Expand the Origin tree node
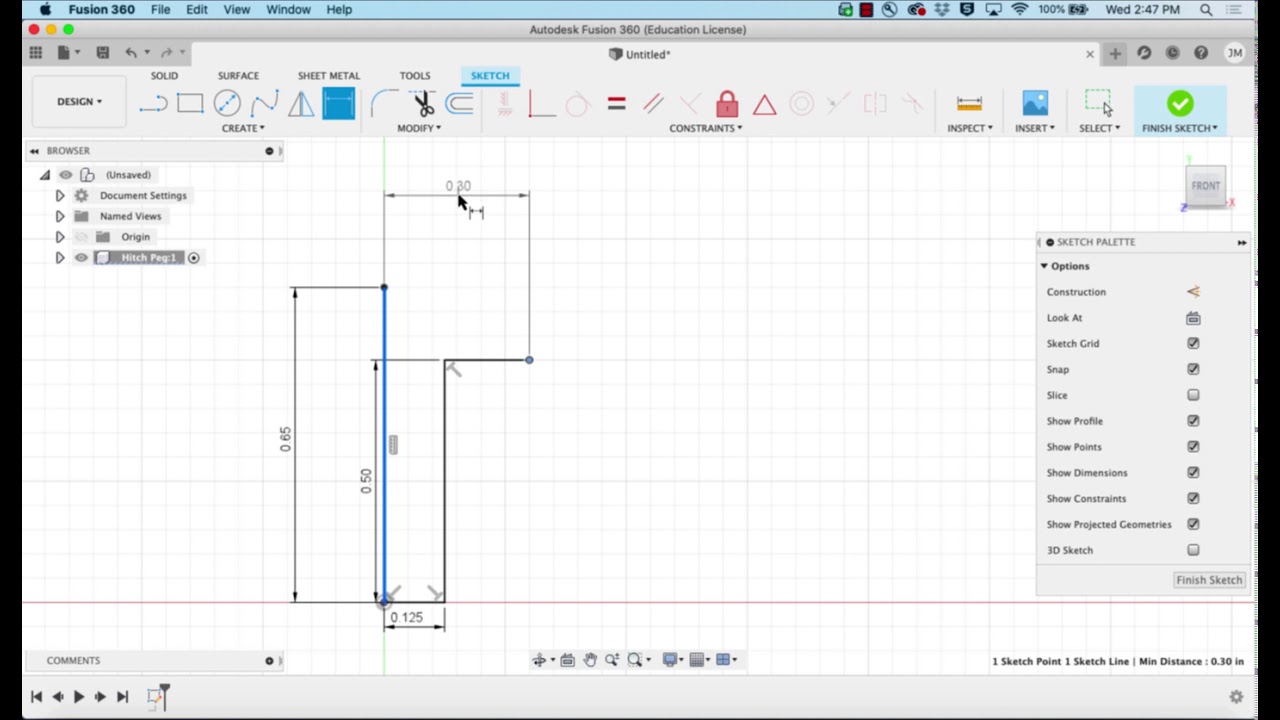This screenshot has width=1280, height=720. point(59,237)
